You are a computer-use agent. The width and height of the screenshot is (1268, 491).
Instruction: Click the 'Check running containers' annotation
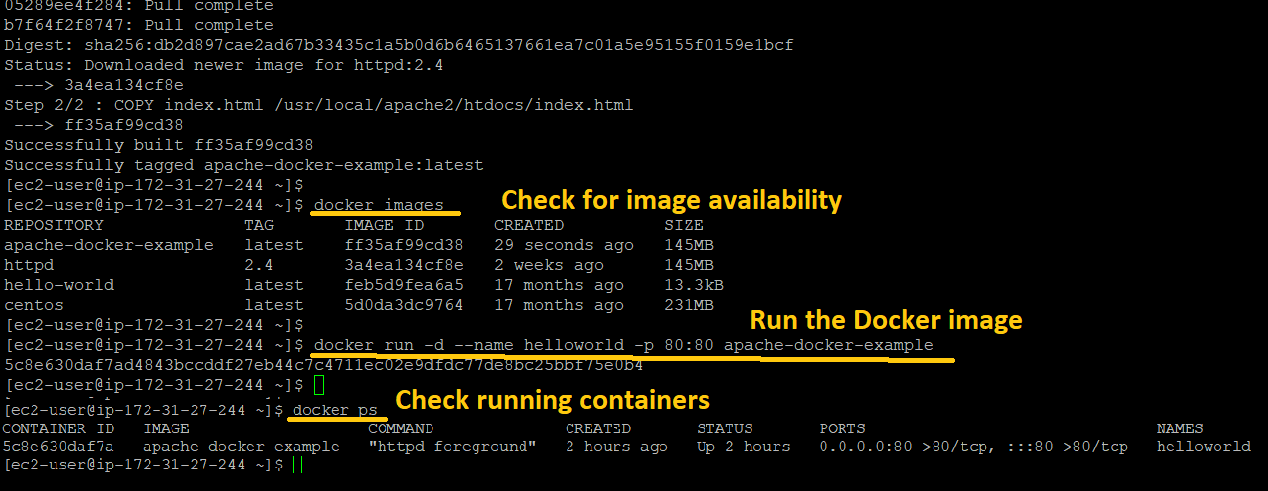click(552, 400)
